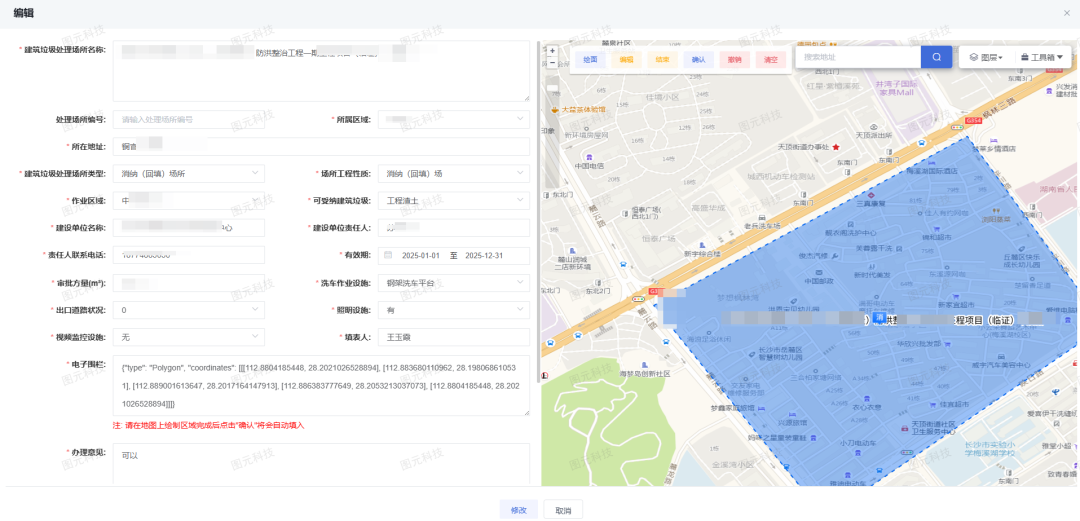Click the 处理场所编号 input field
The height and width of the screenshot is (521, 1080).
(188, 119)
